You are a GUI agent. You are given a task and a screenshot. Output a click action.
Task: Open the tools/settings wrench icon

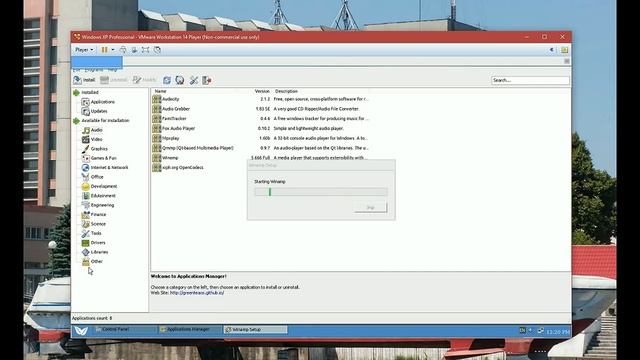(194, 80)
